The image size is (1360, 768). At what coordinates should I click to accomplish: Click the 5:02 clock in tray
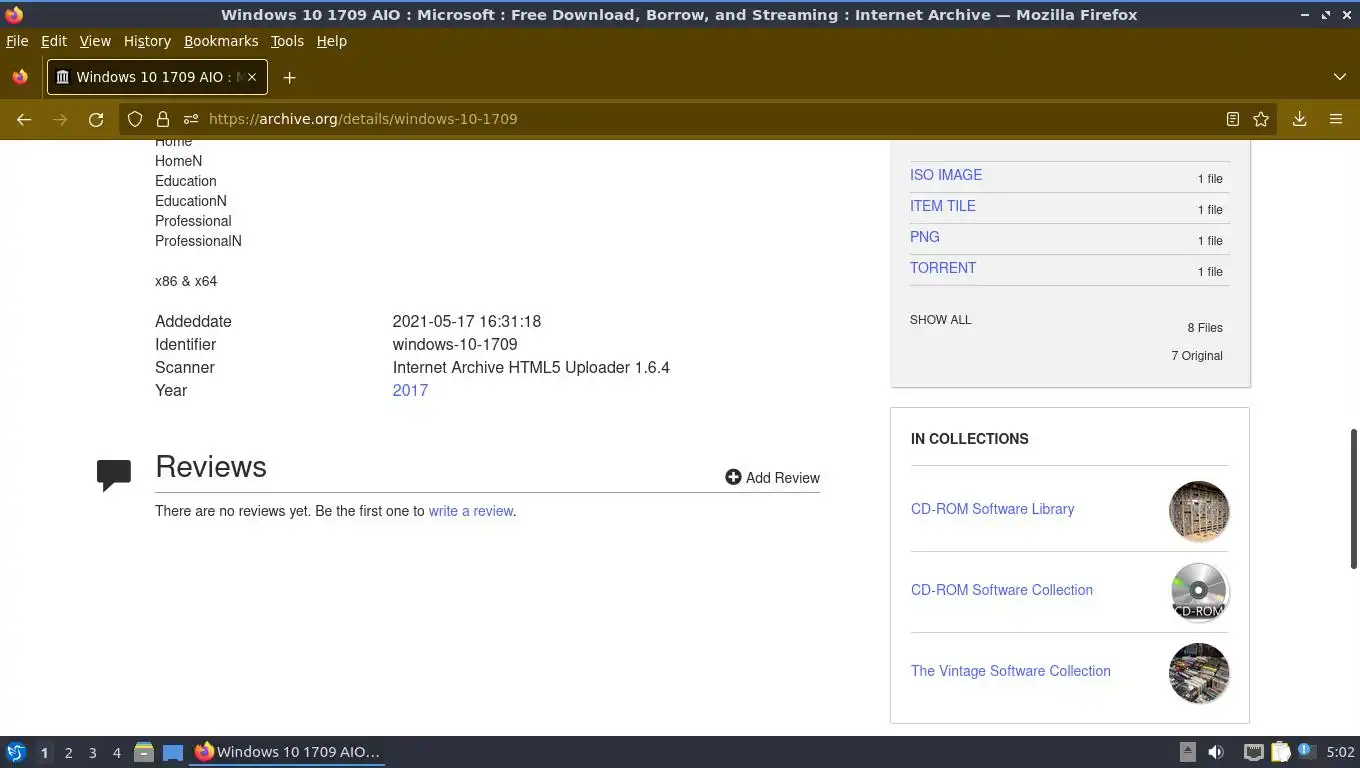point(1340,752)
